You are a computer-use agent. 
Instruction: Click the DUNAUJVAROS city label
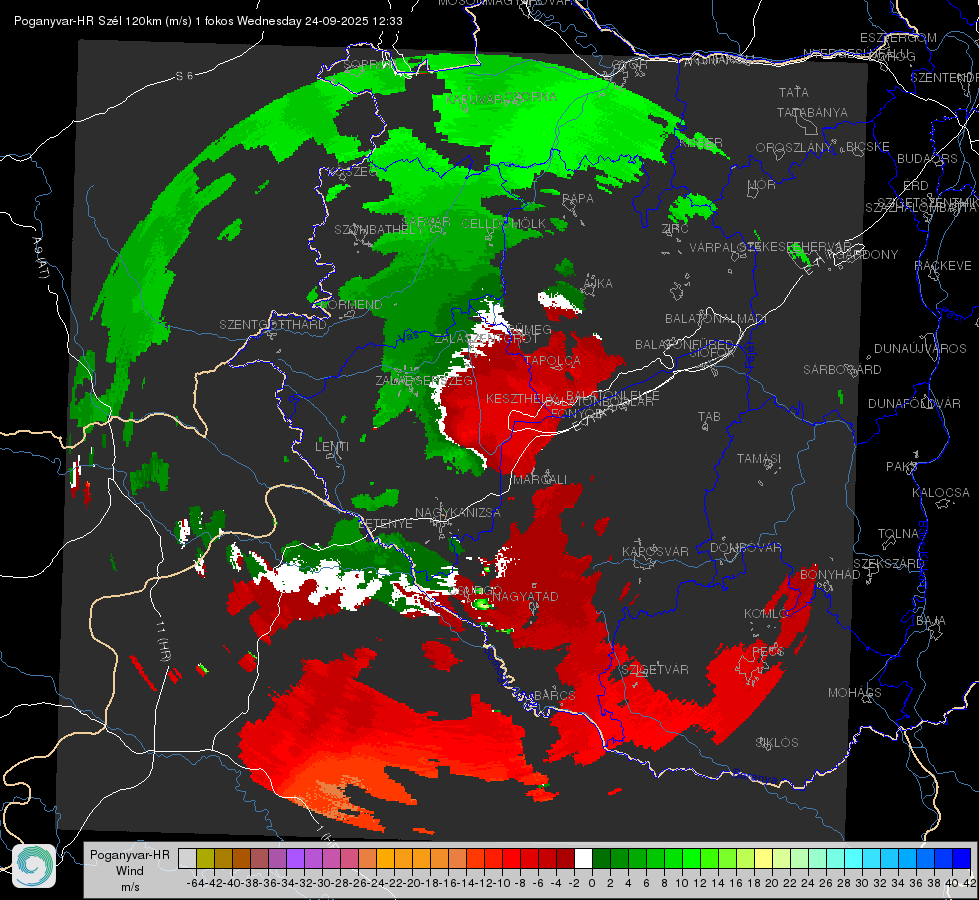click(920, 349)
